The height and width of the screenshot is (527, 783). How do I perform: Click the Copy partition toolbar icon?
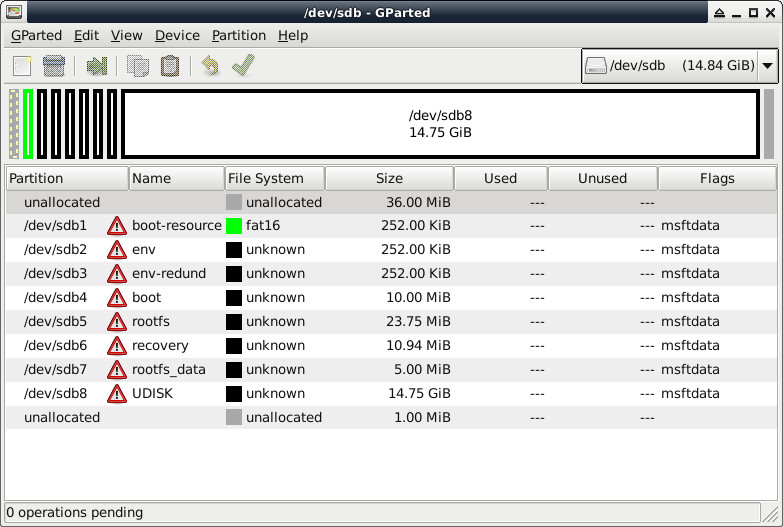(x=138, y=66)
